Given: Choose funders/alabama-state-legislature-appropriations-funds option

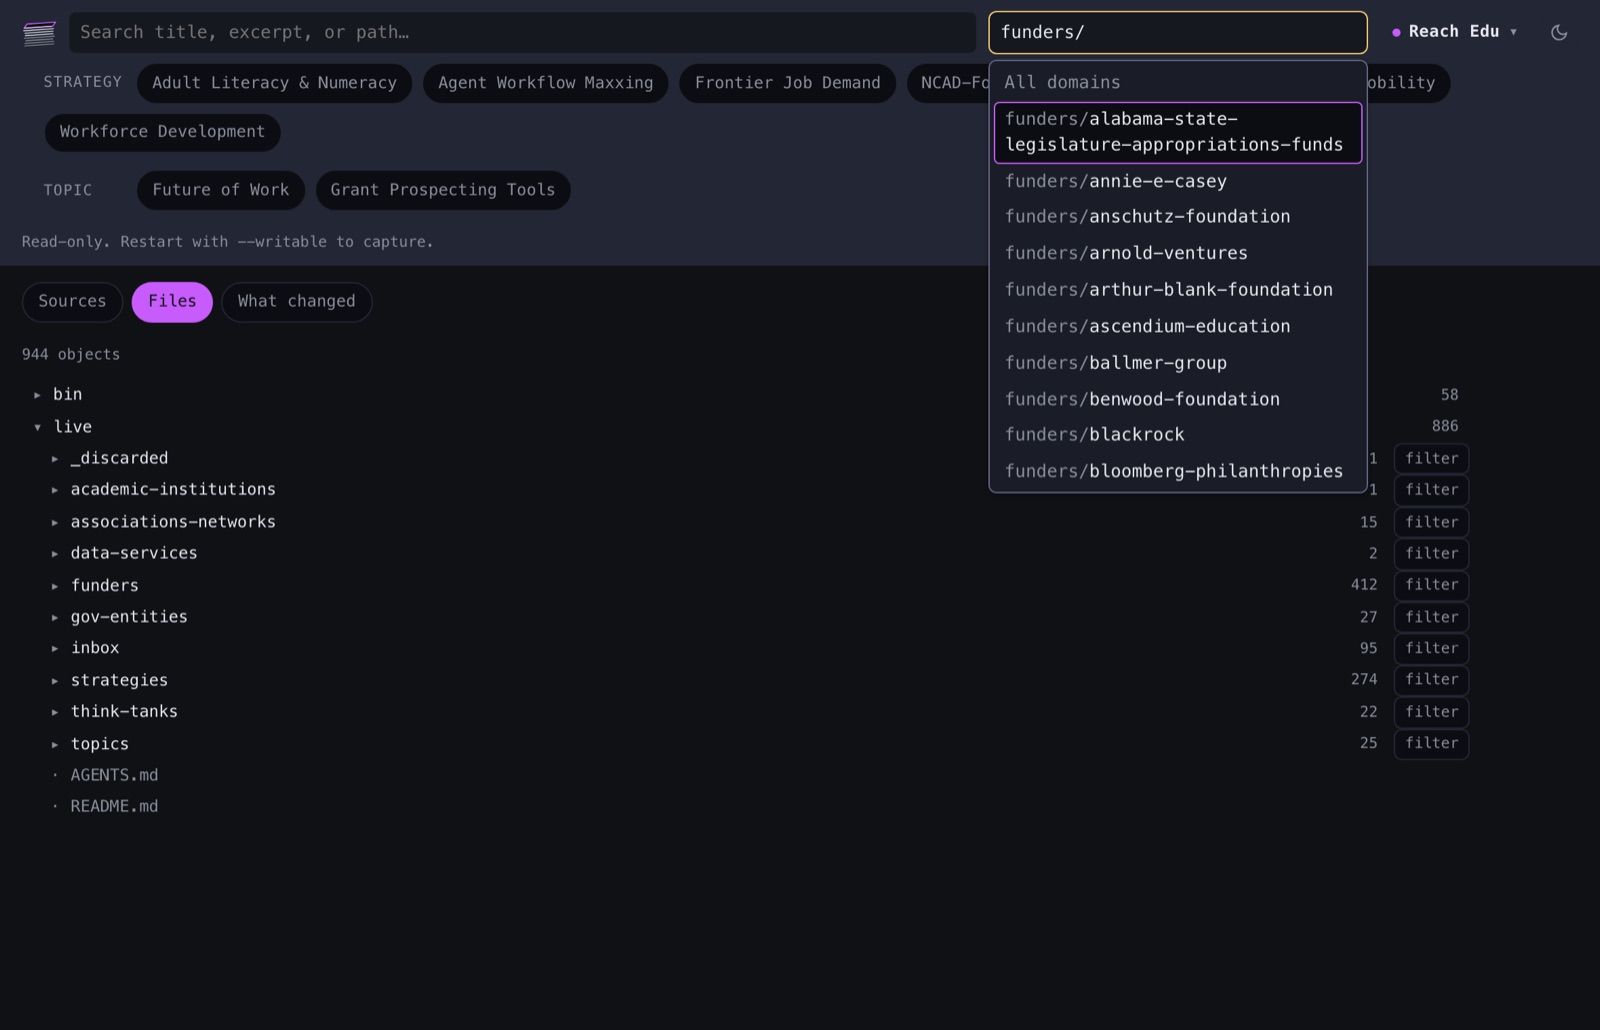Looking at the screenshot, I should (x=1177, y=132).
